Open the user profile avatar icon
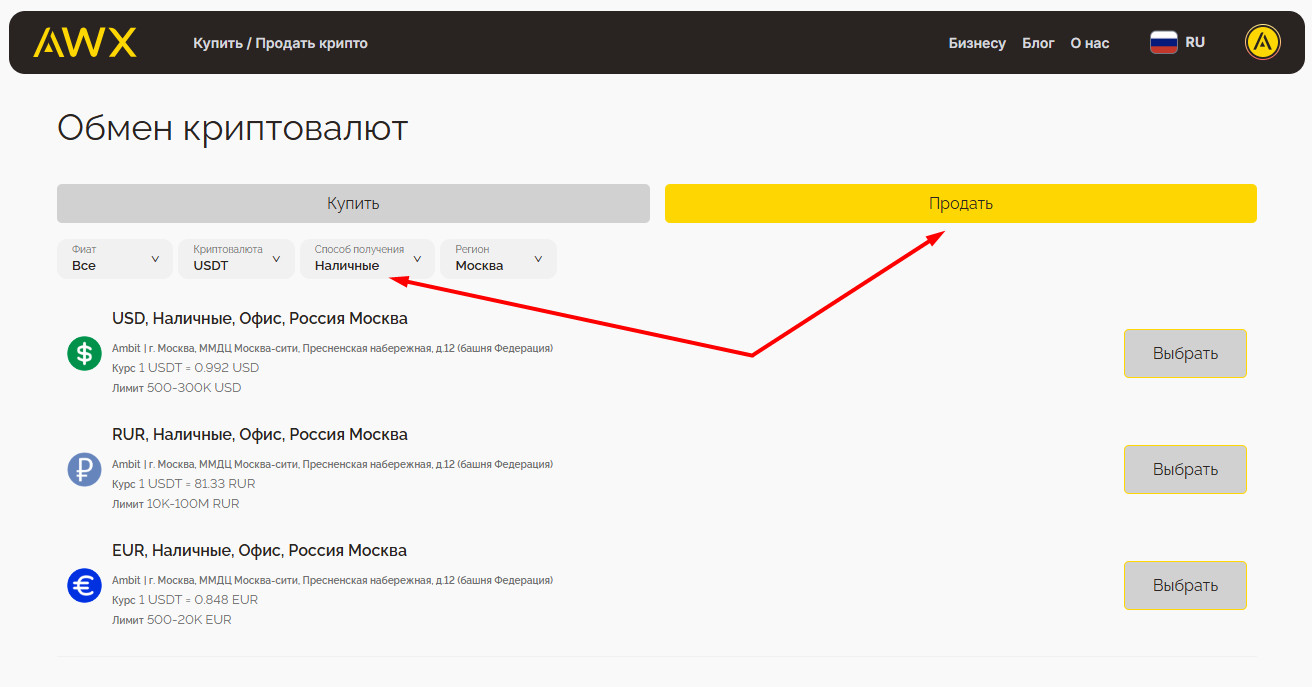 (x=1262, y=43)
